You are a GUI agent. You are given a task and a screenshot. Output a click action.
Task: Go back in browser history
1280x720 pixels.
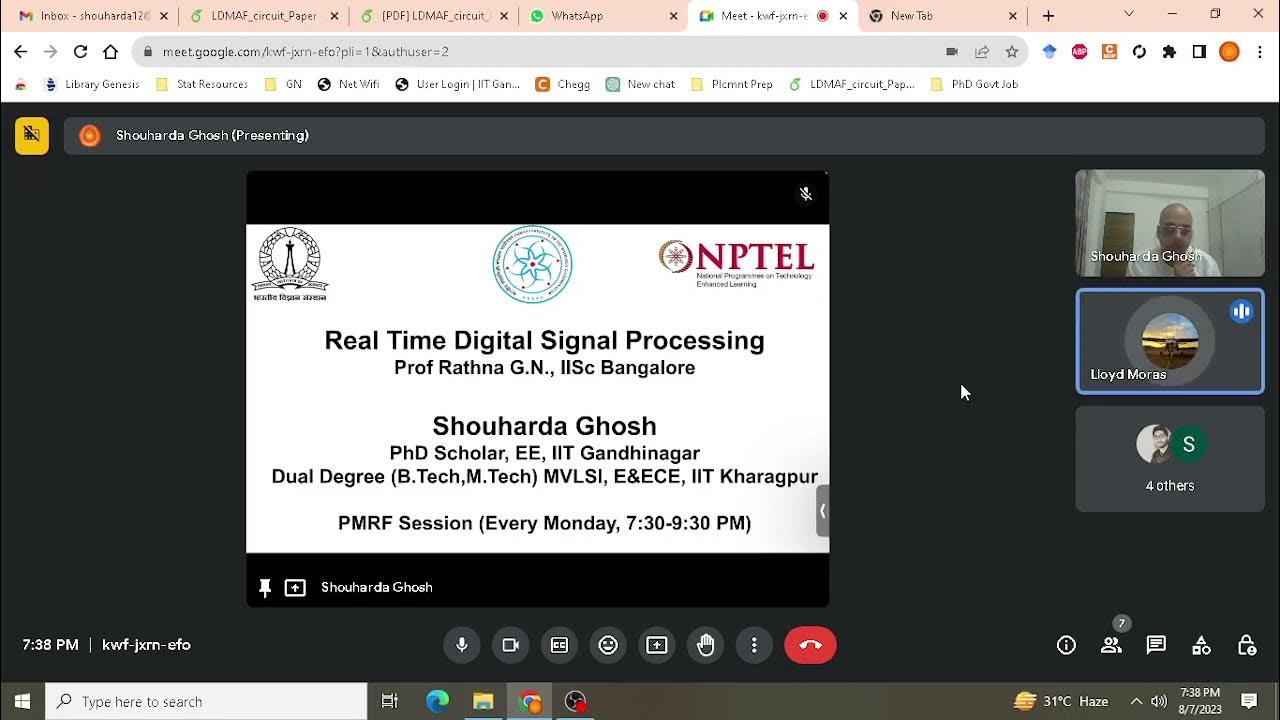[21, 52]
